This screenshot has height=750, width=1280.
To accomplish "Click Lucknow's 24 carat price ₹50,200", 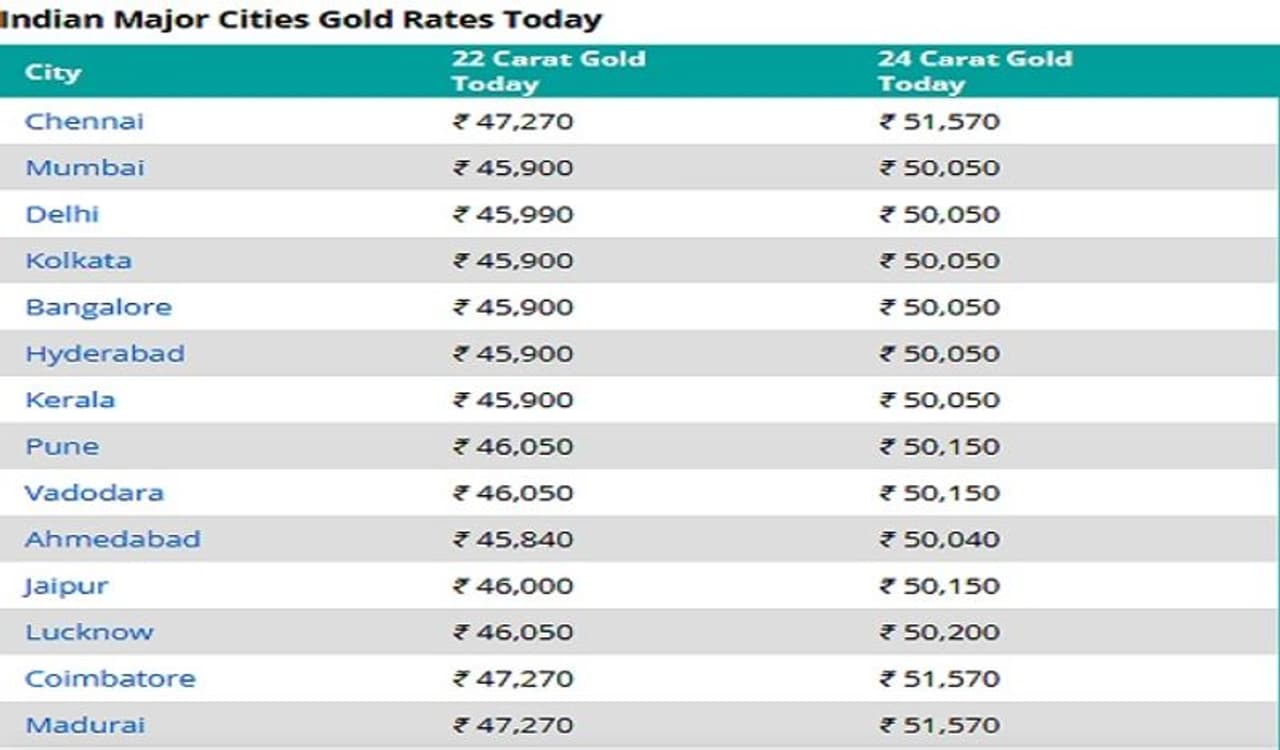I will tap(939, 632).
